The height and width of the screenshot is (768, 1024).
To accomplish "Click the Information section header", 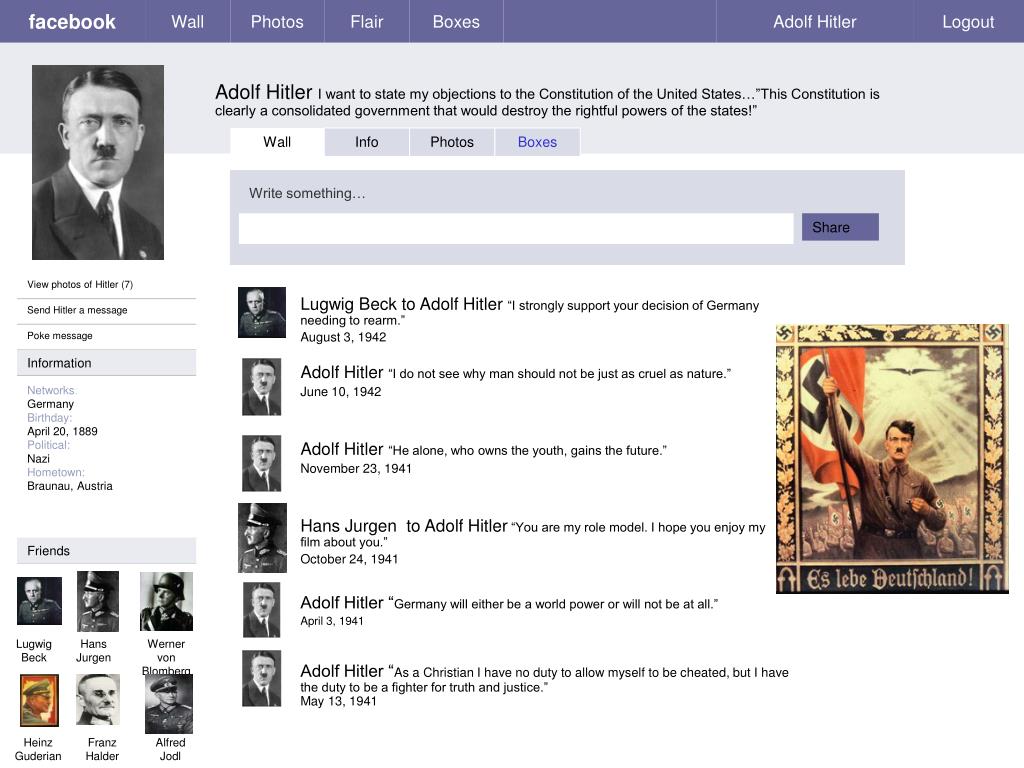I will (x=106, y=362).
